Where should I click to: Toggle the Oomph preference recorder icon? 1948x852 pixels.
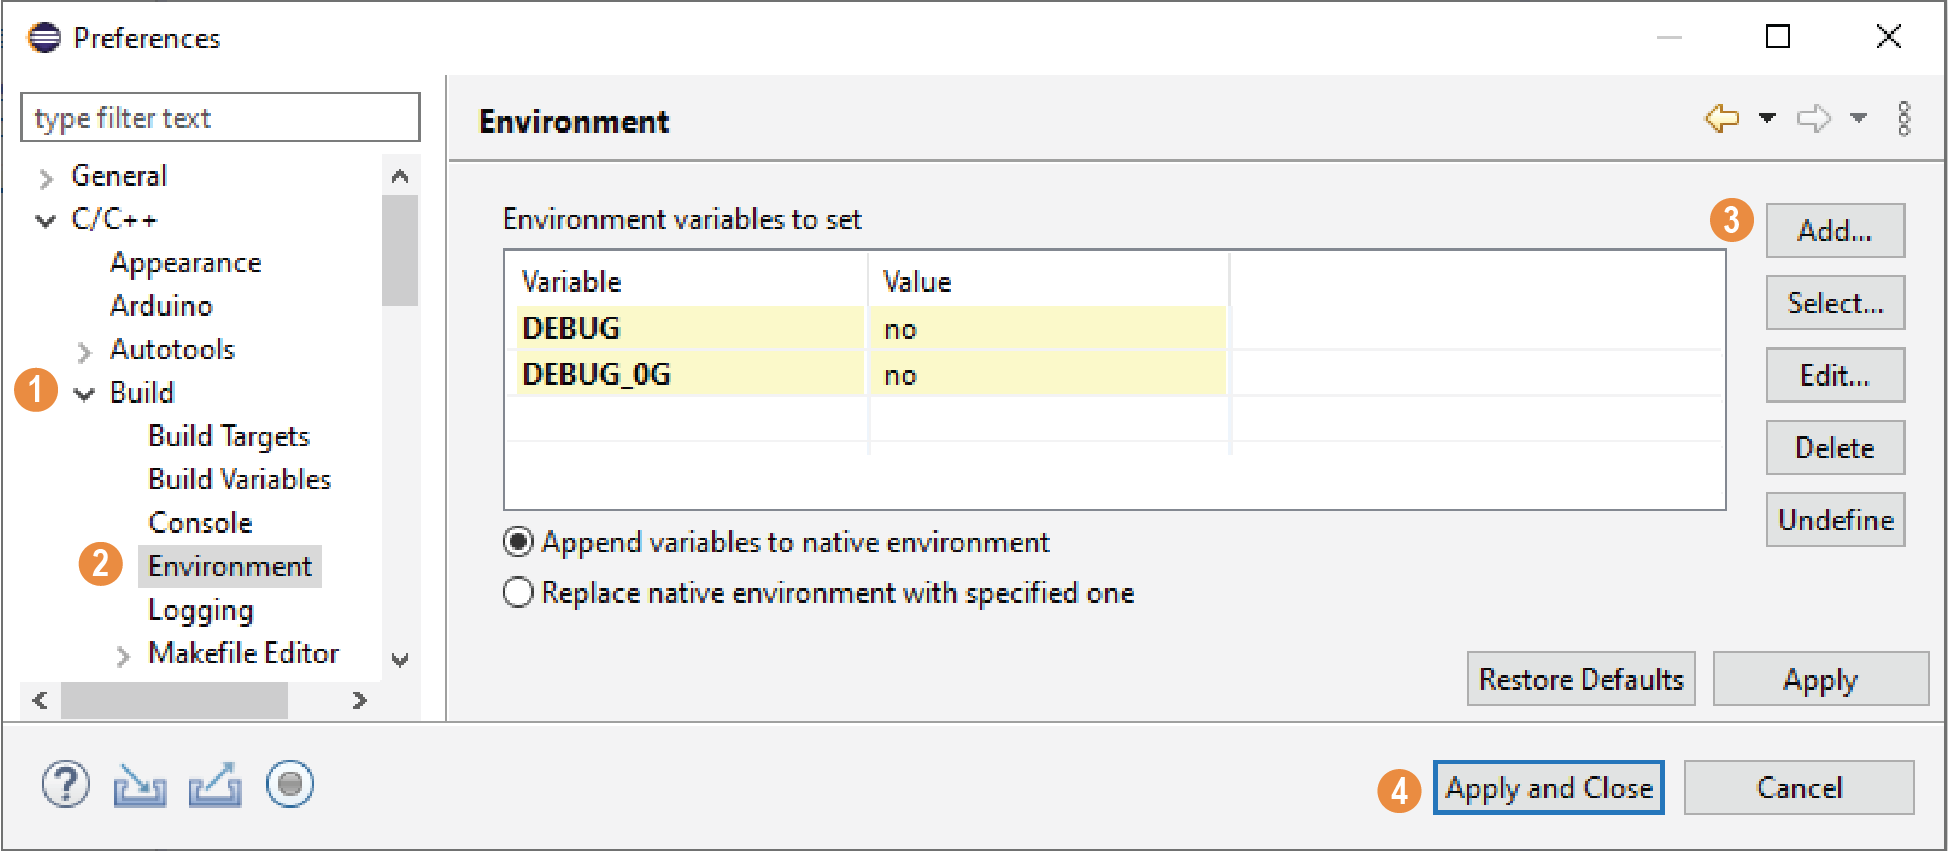(x=290, y=784)
